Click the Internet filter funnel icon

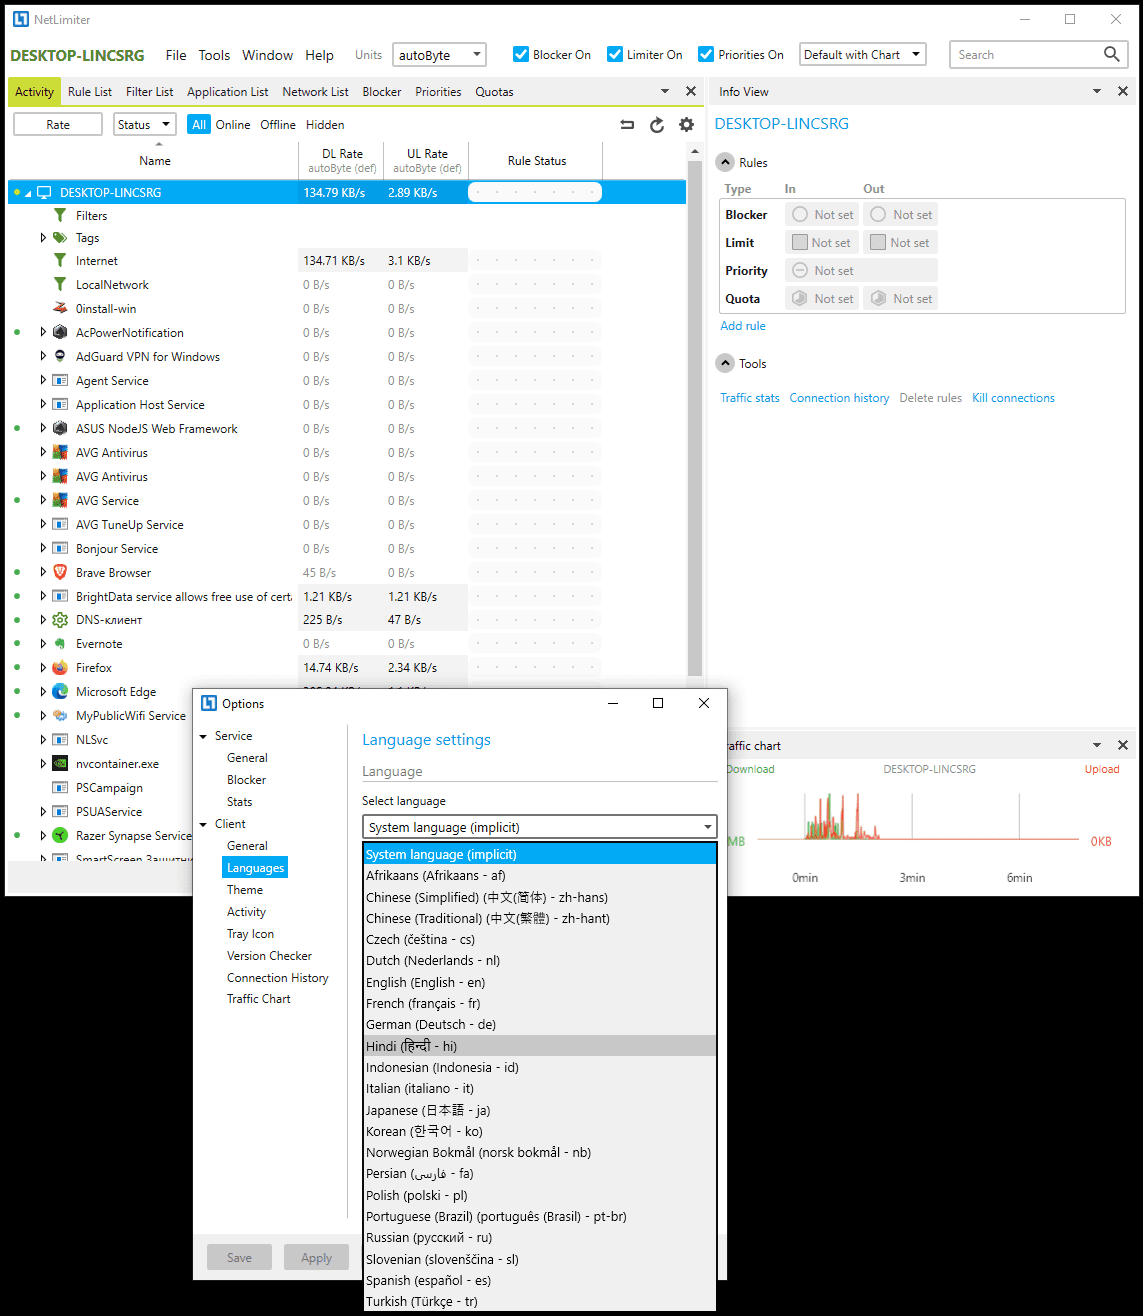pos(60,261)
